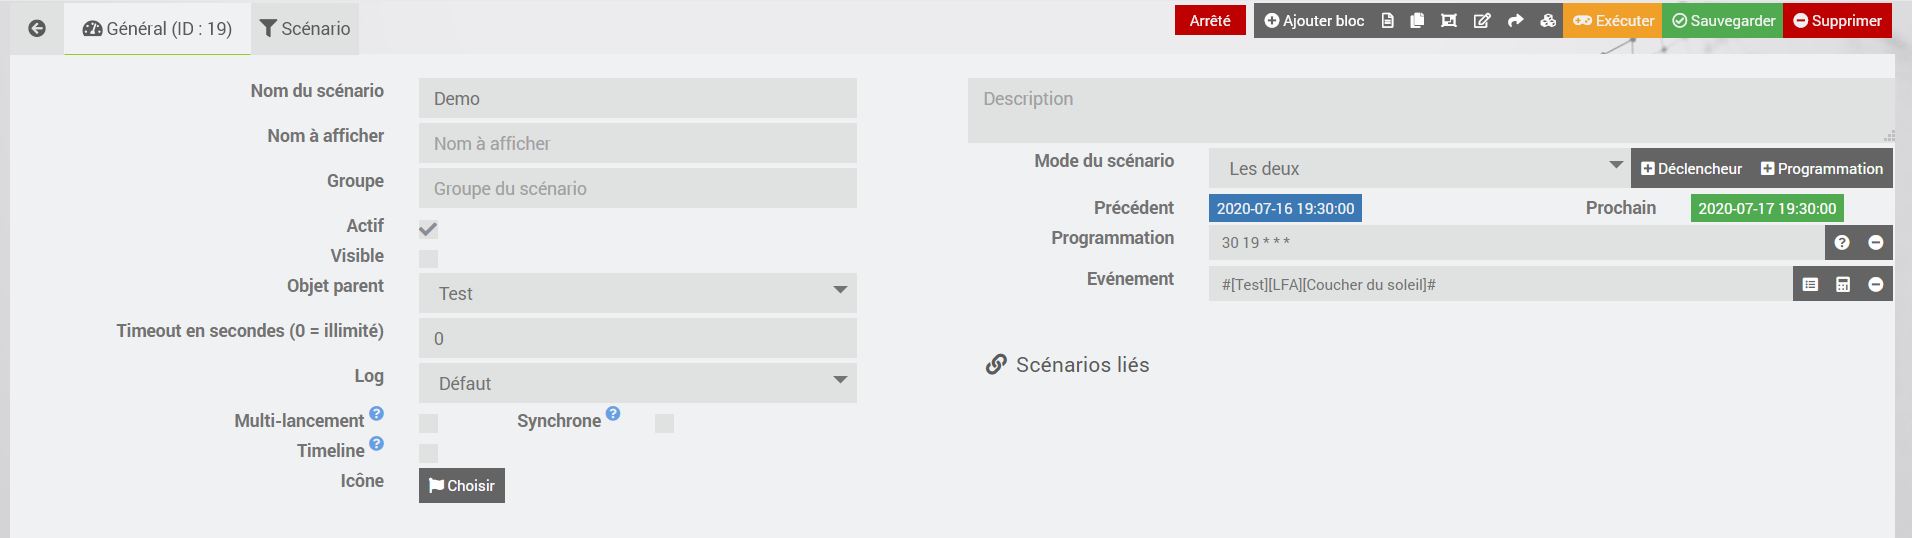The height and width of the screenshot is (538, 1912).
Task: Open the calculator icon on Evénement row
Action: (x=1842, y=284)
